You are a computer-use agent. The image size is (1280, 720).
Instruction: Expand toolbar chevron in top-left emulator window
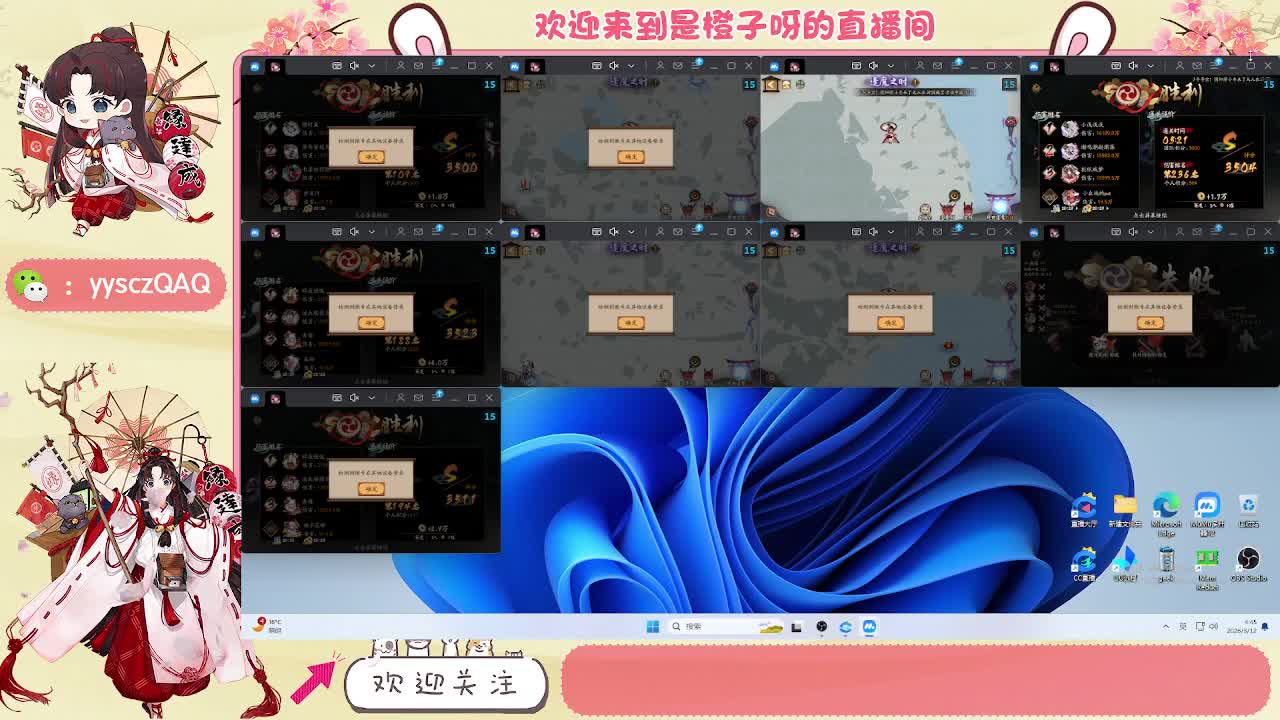pyautogui.click(x=372, y=66)
